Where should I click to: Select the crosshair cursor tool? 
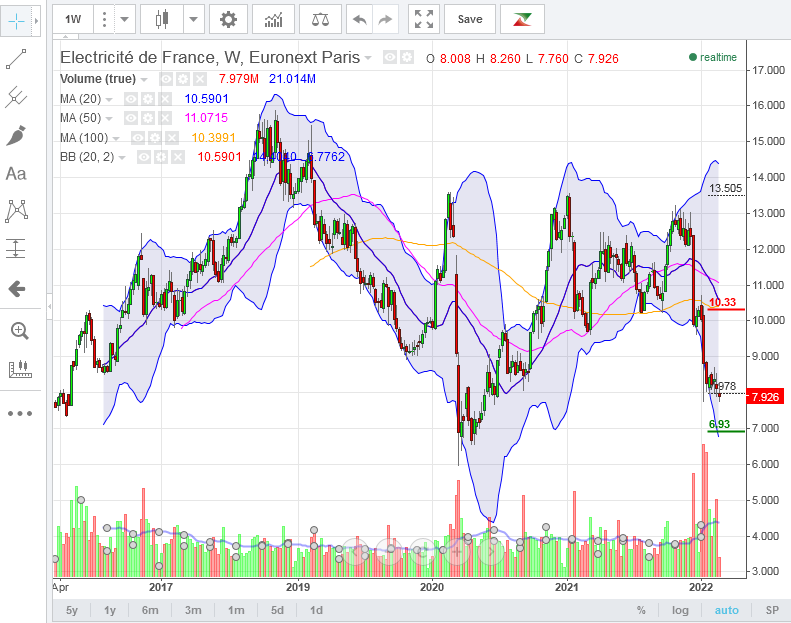pyautogui.click(x=16, y=21)
